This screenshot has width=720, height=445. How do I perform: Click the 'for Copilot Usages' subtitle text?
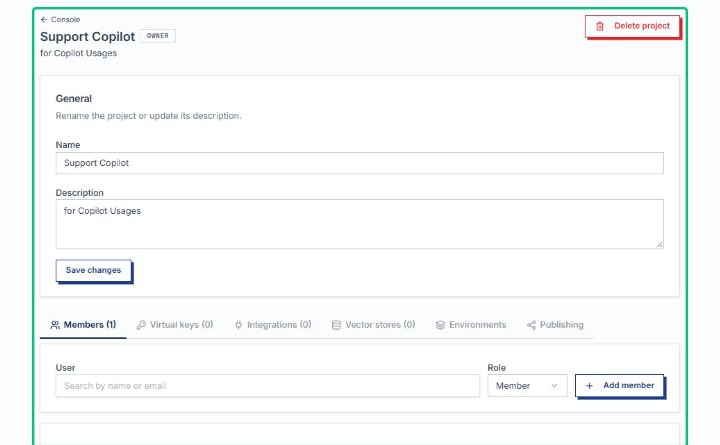tap(78, 53)
